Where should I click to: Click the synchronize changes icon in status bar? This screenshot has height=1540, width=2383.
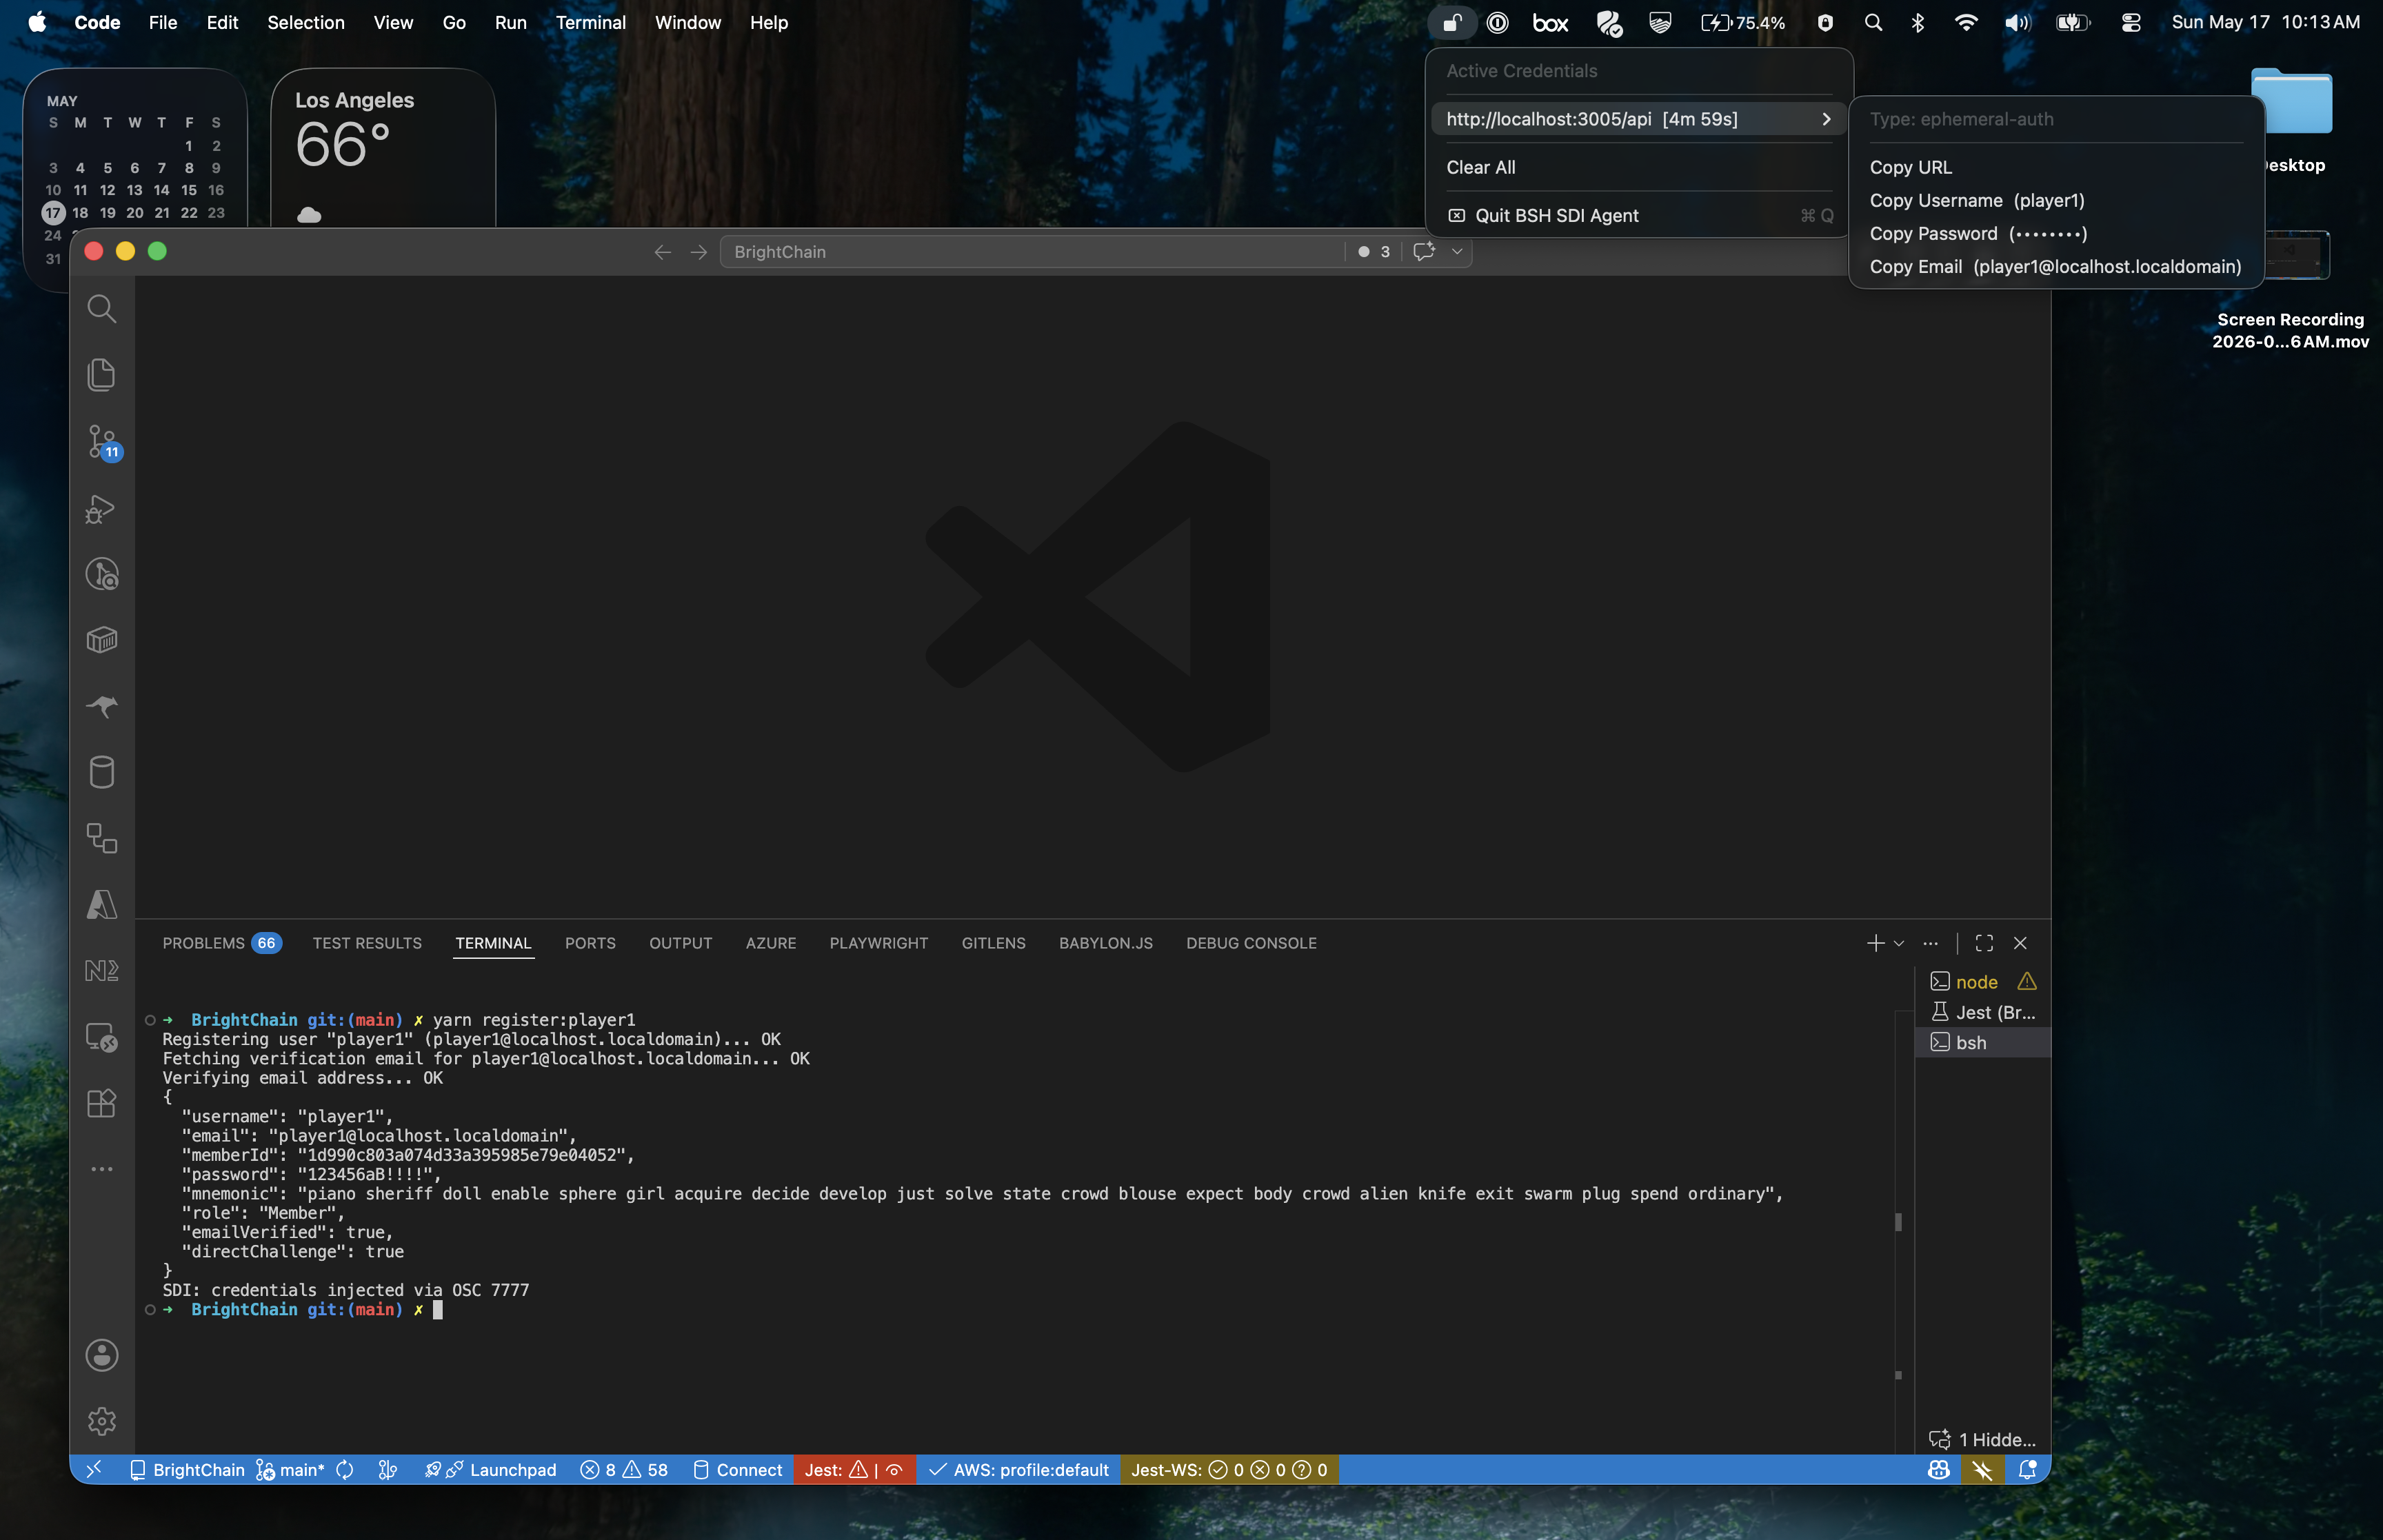pos(345,1470)
